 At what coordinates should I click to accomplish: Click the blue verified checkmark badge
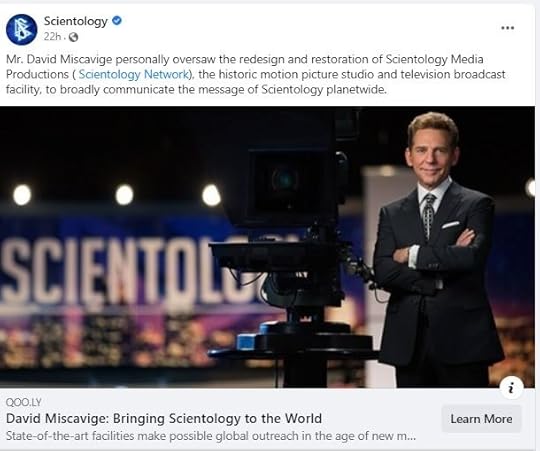point(117,21)
